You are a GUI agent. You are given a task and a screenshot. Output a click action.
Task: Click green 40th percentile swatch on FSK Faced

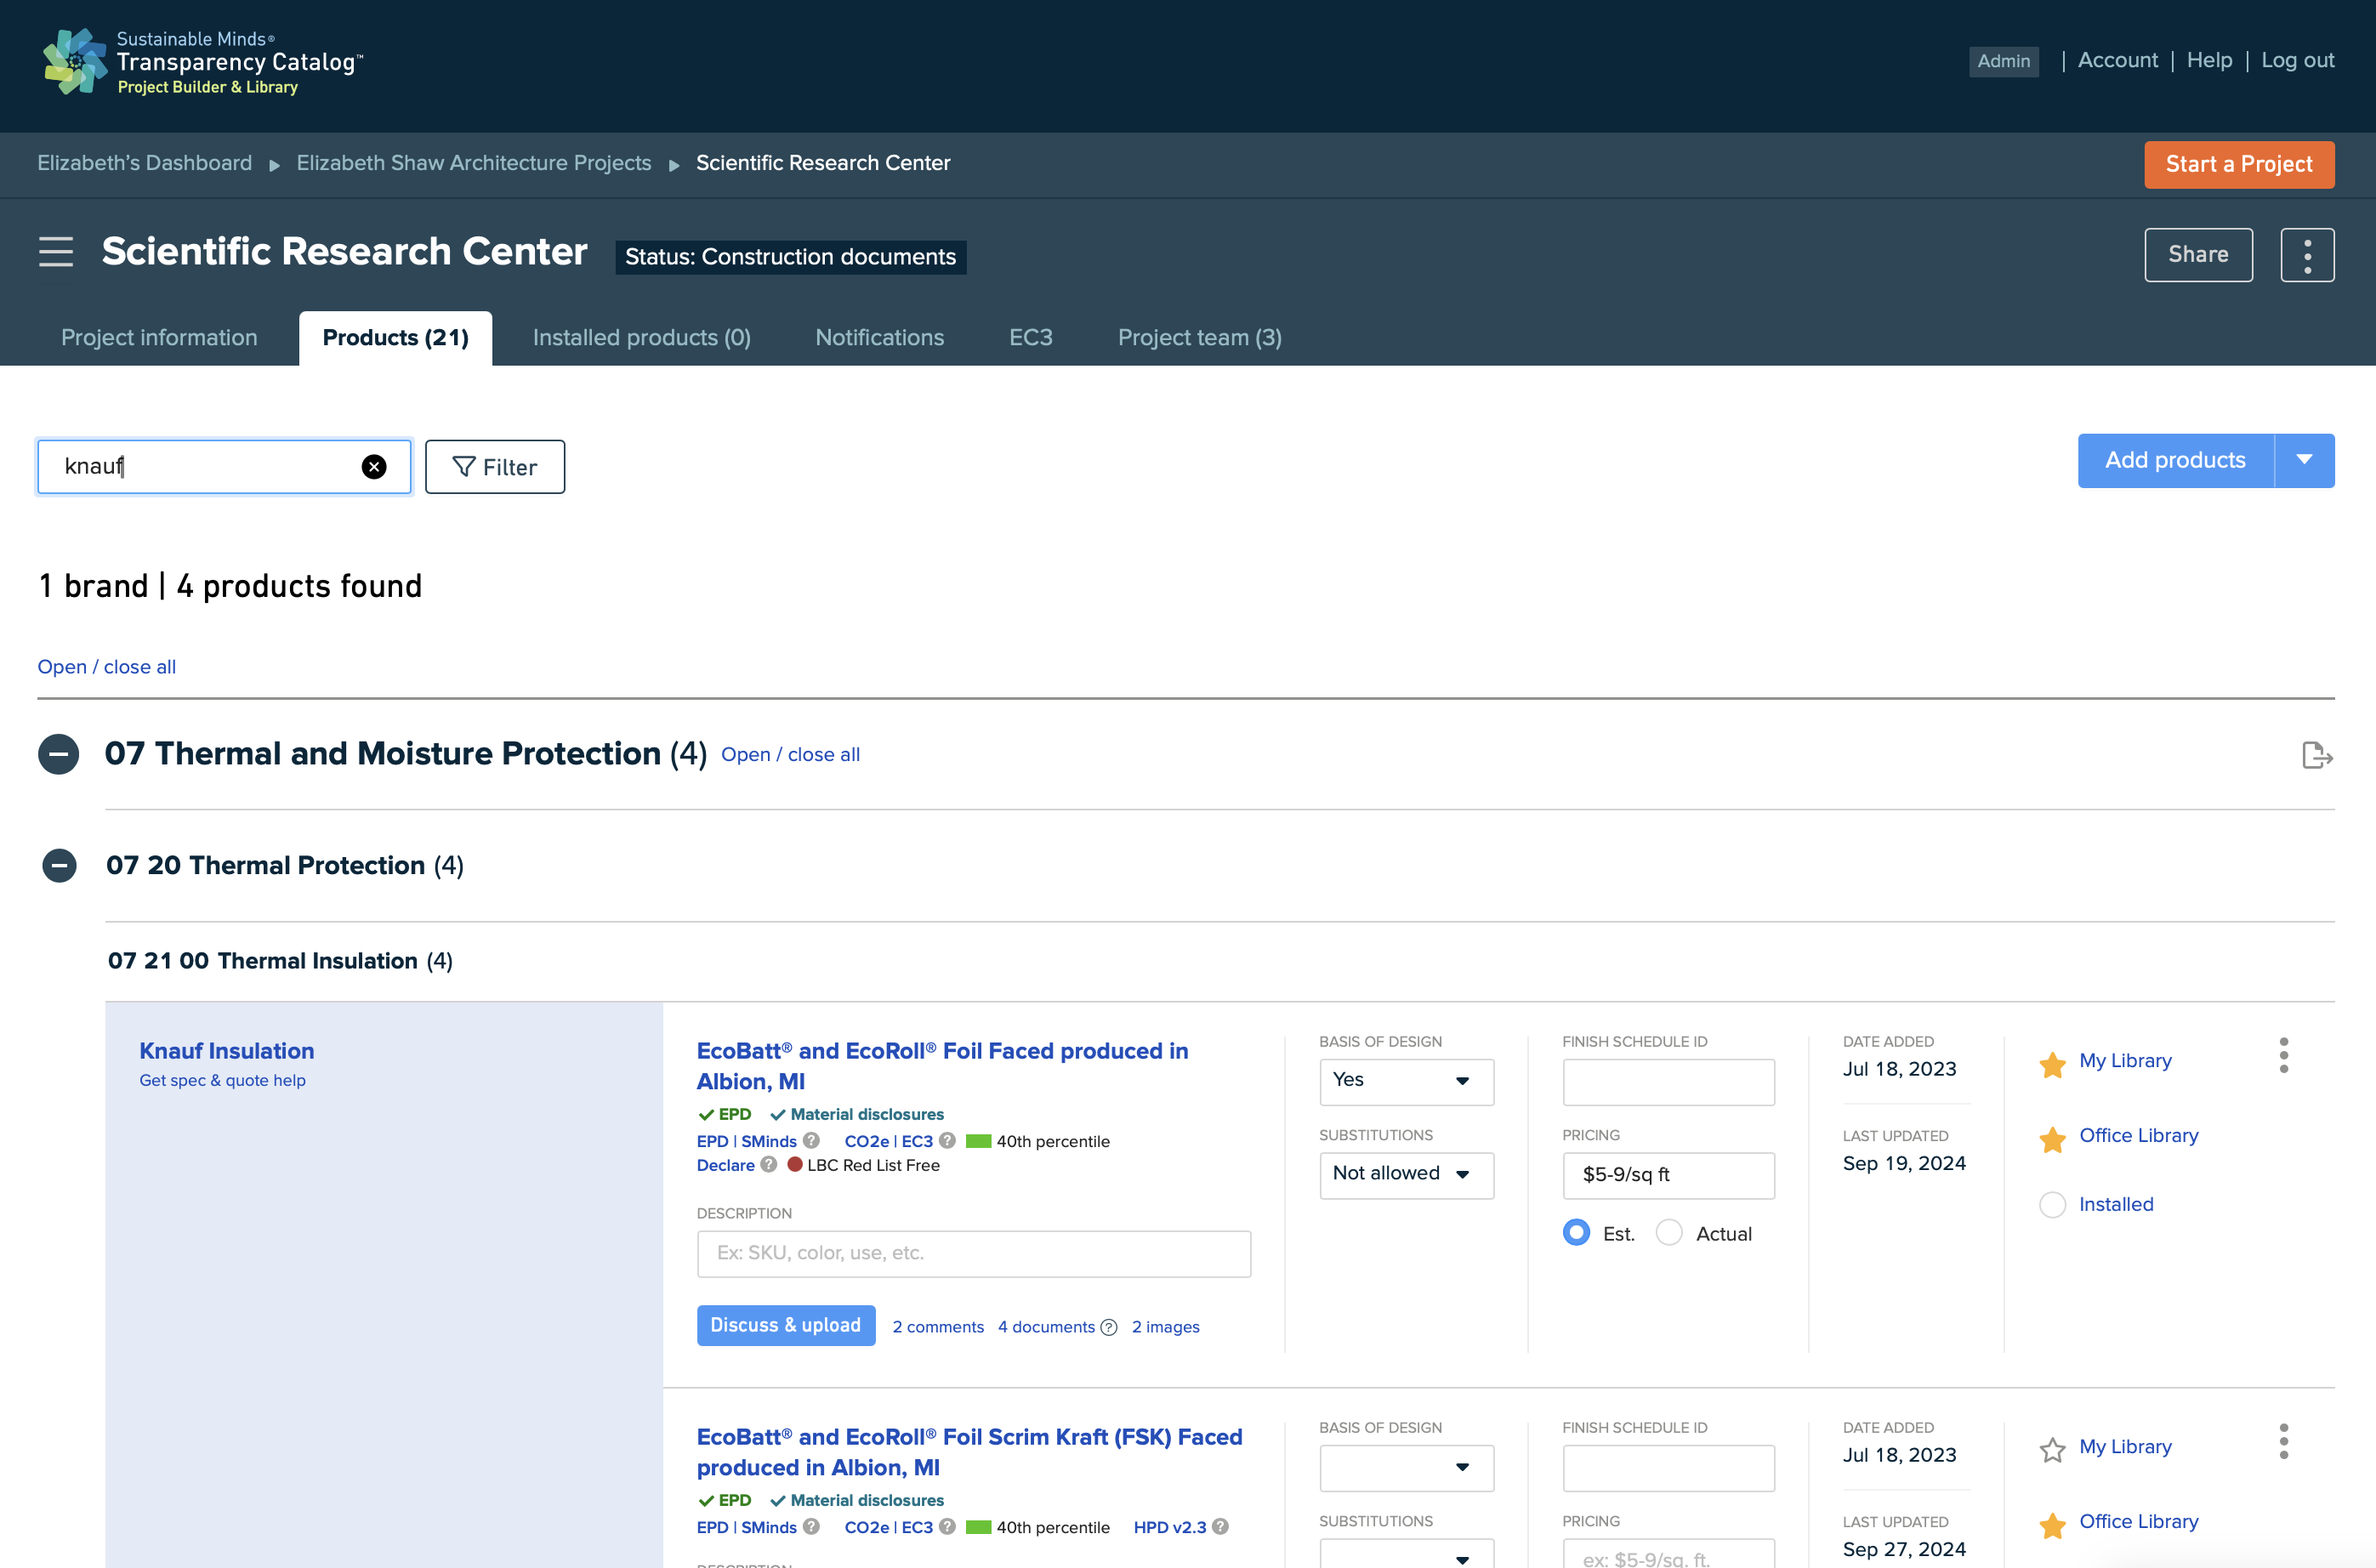[978, 1527]
